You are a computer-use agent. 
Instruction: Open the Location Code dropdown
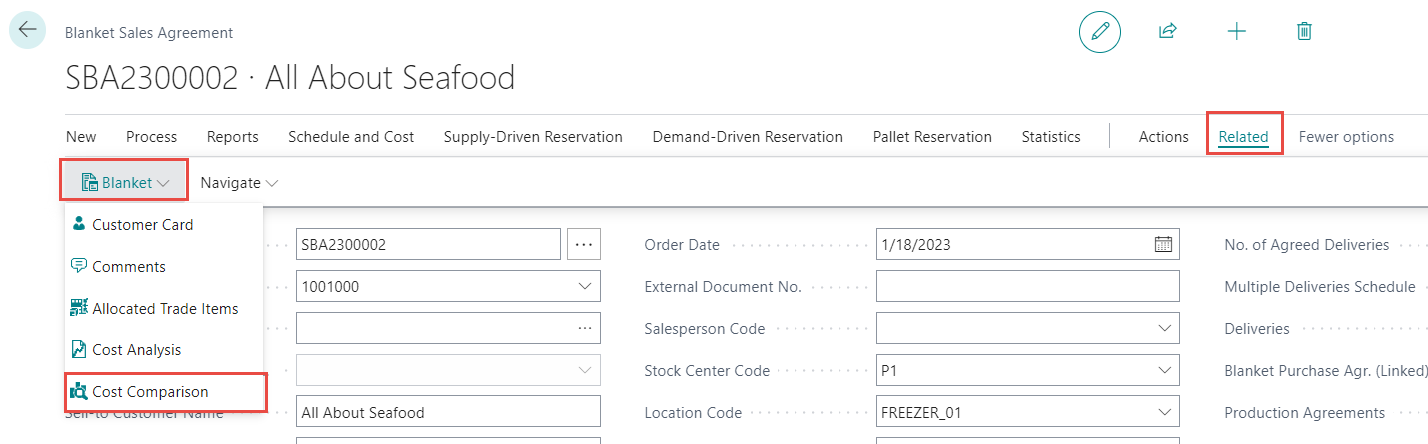(x=1163, y=412)
